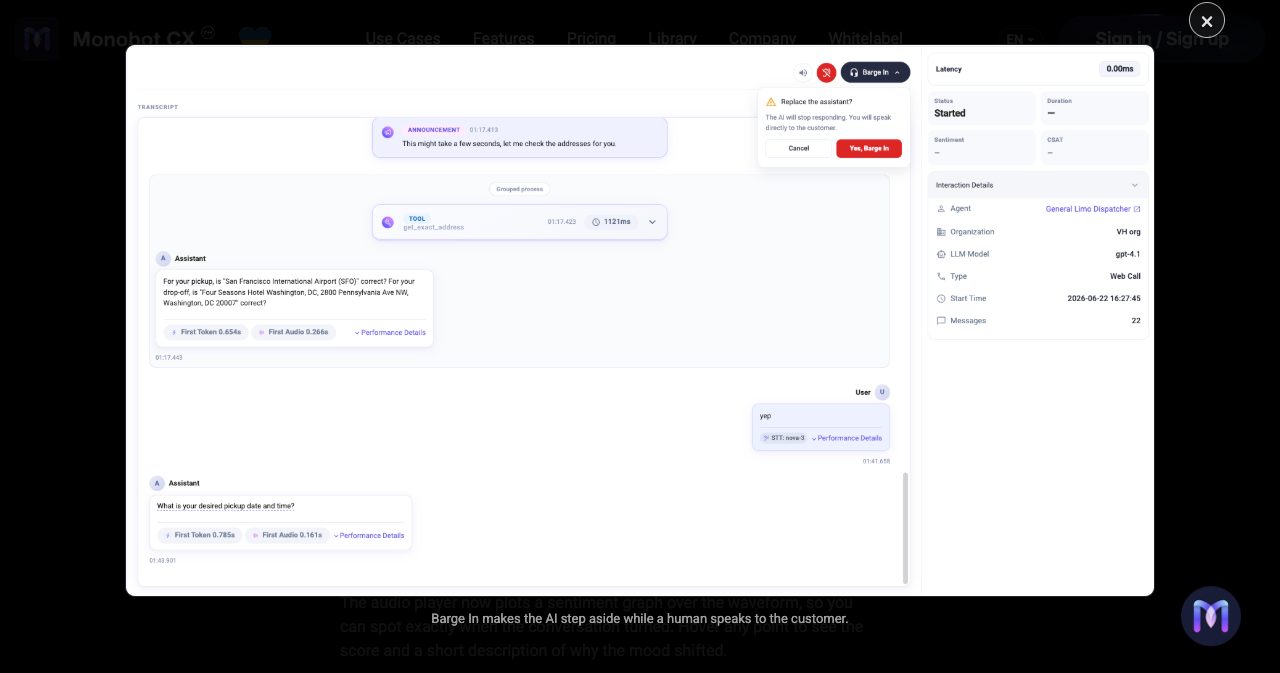Click the chat bubble icon beside Messages
The width and height of the screenshot is (1280, 673).
coord(941,321)
